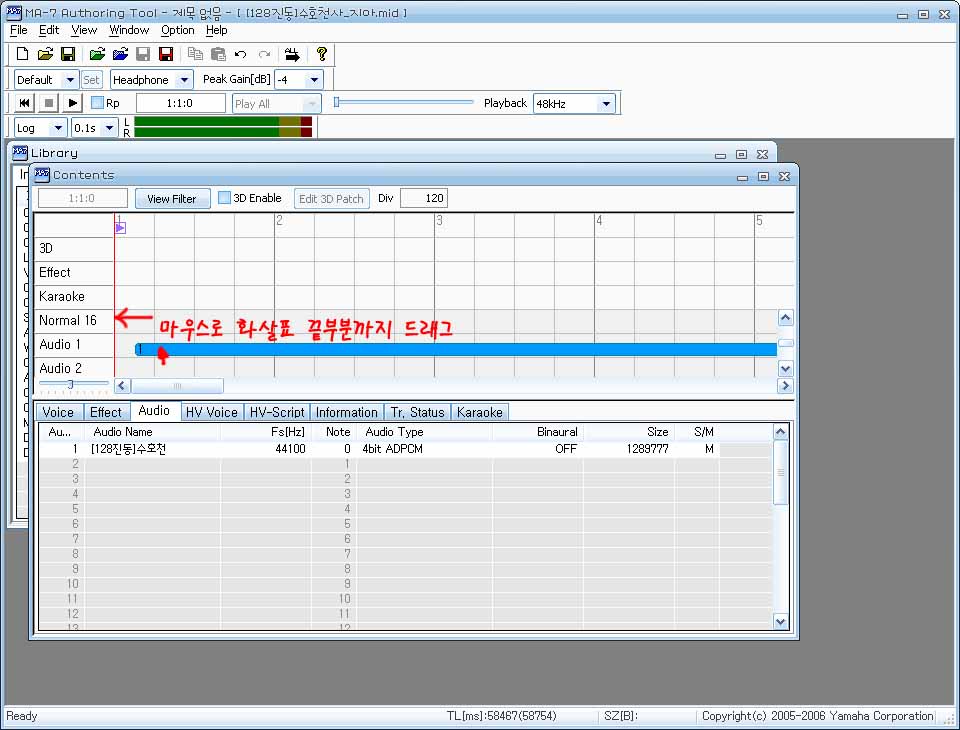Click the blue open folder icon
Screen dimensions: 960x730
(120, 54)
